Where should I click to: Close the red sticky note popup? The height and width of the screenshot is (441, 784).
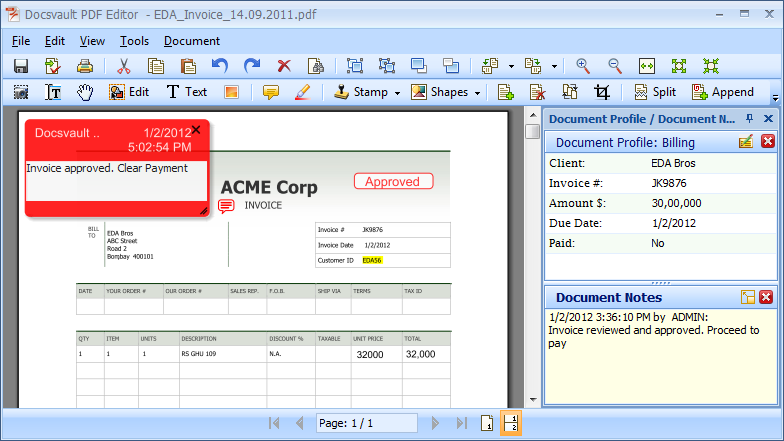[x=196, y=130]
